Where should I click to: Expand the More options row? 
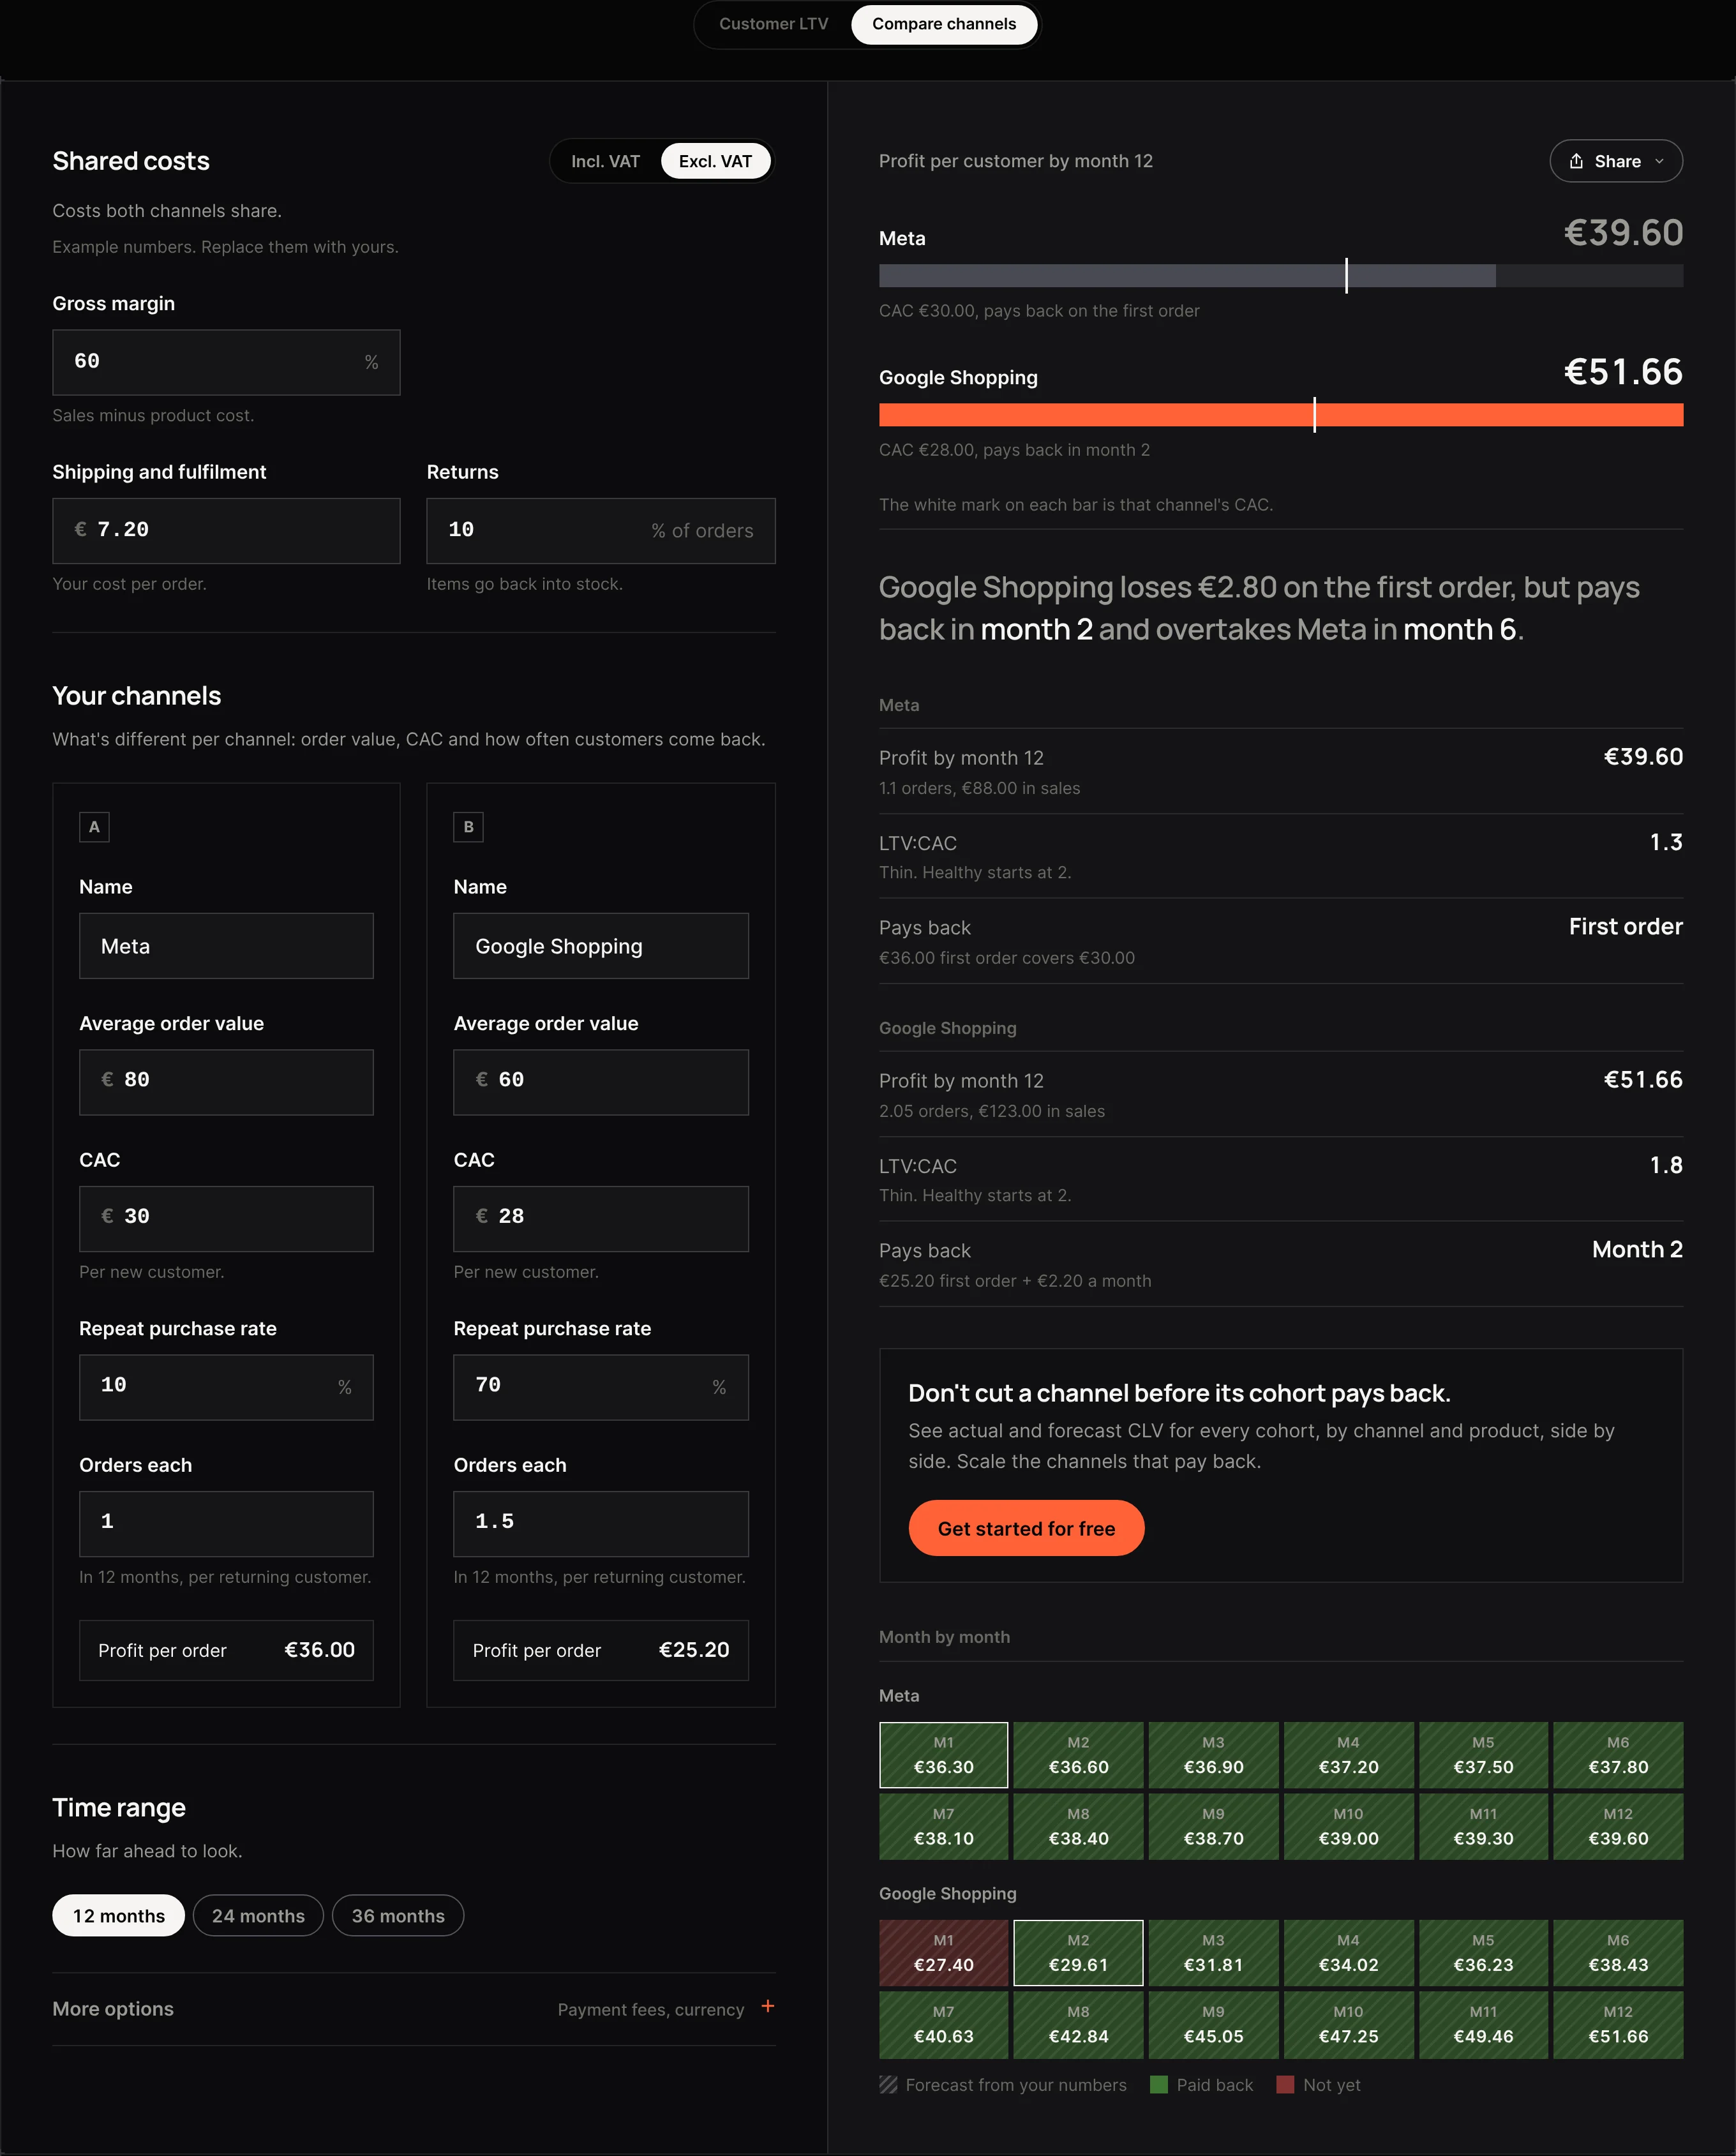coord(414,2009)
